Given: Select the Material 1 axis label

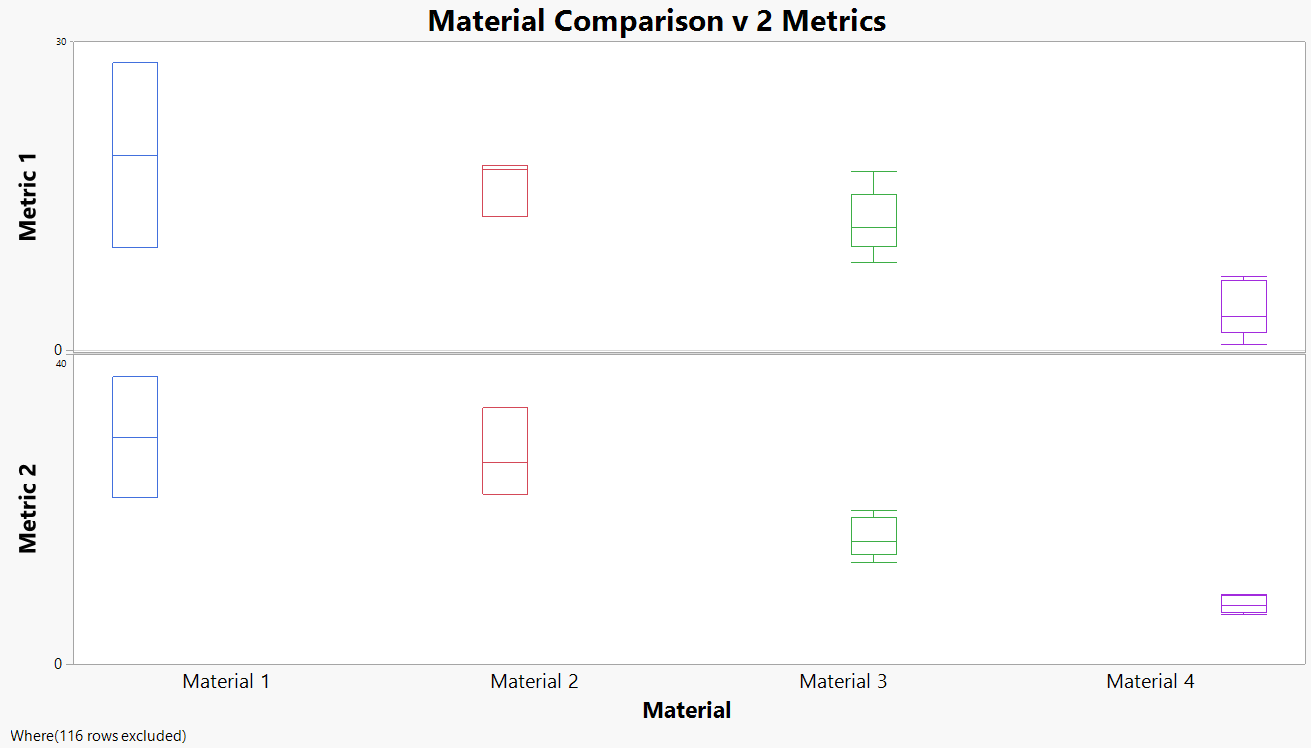Looking at the screenshot, I should (226, 682).
